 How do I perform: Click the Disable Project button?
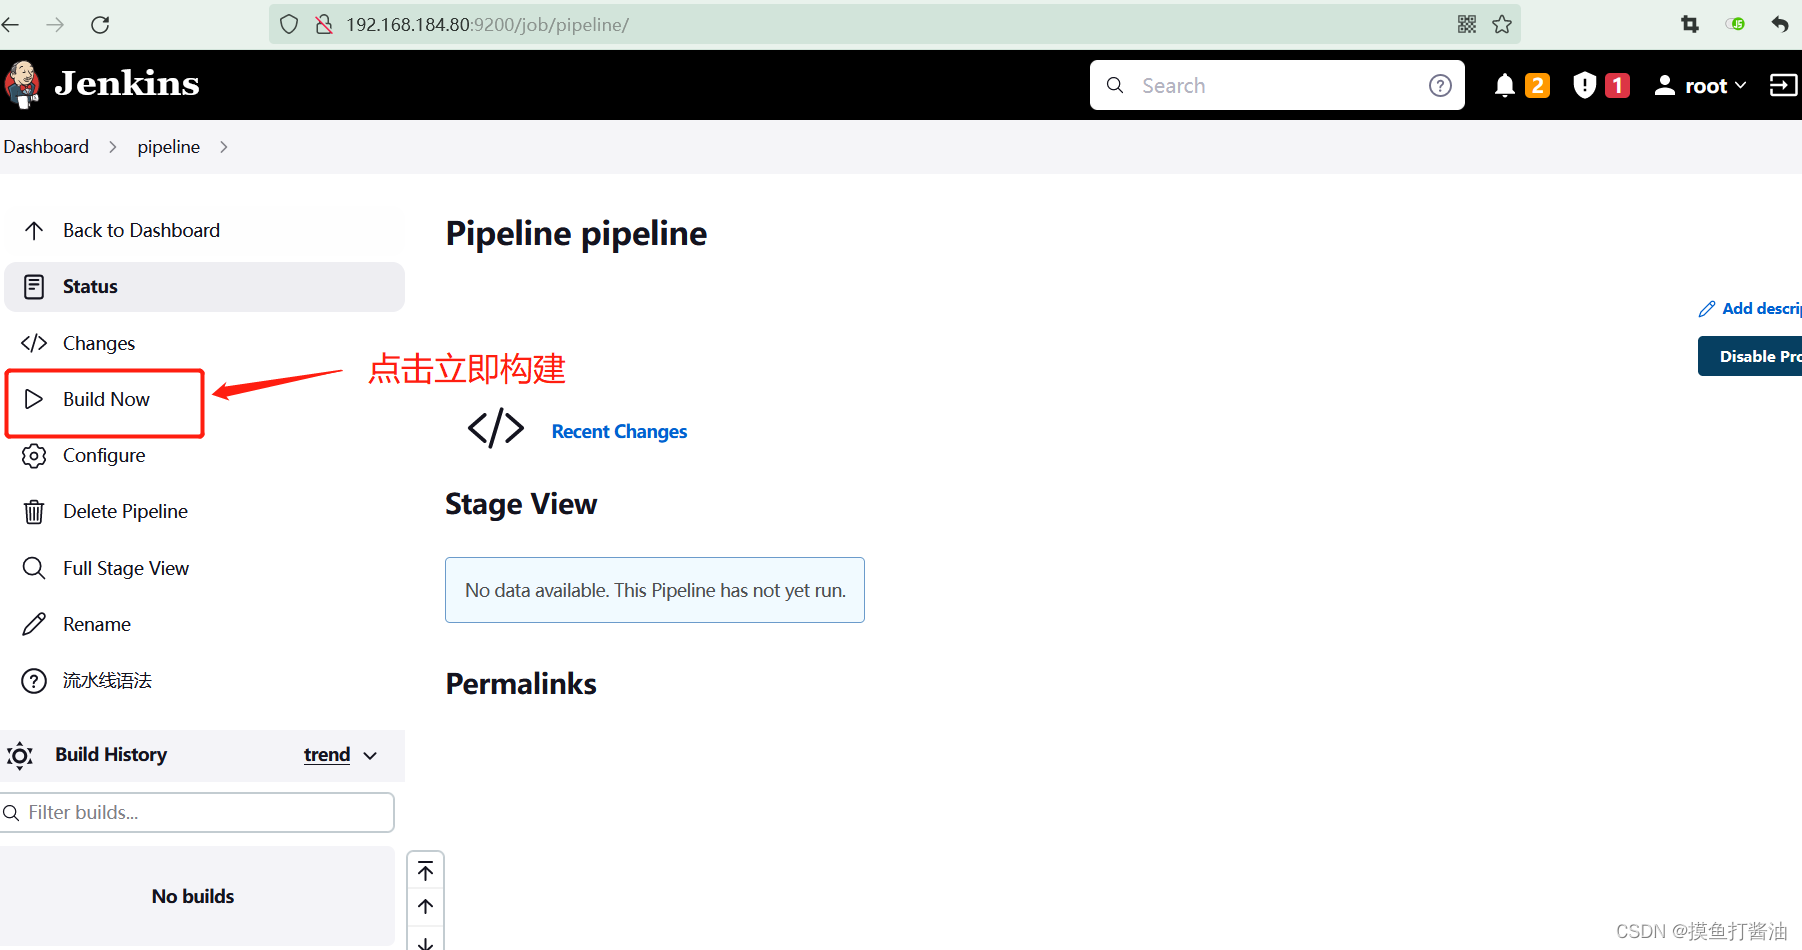(1750, 356)
